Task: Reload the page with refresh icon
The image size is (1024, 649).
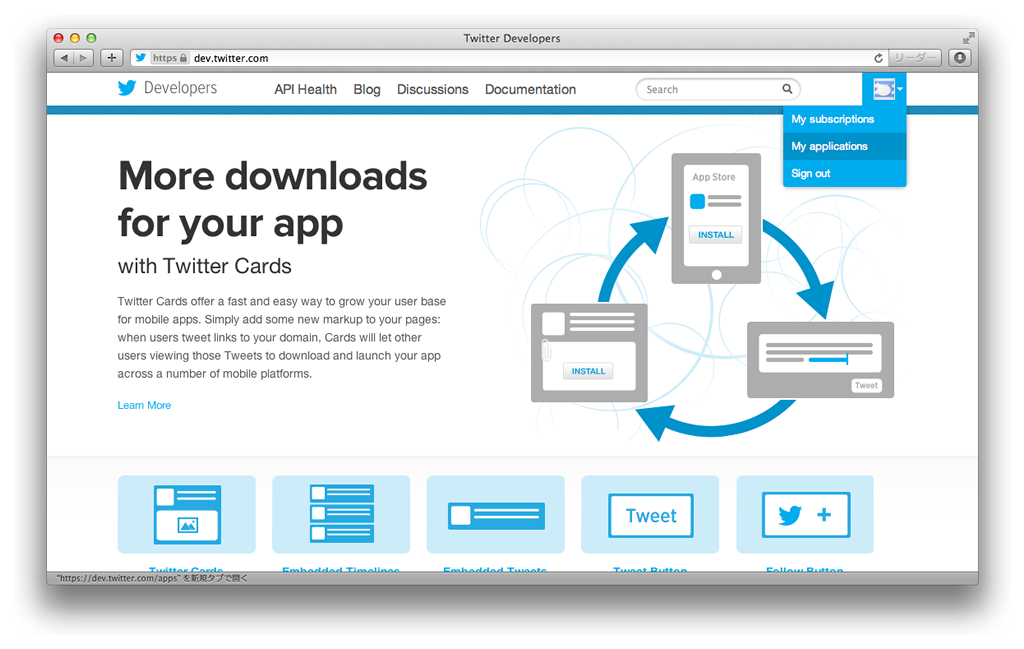Action: [878, 58]
